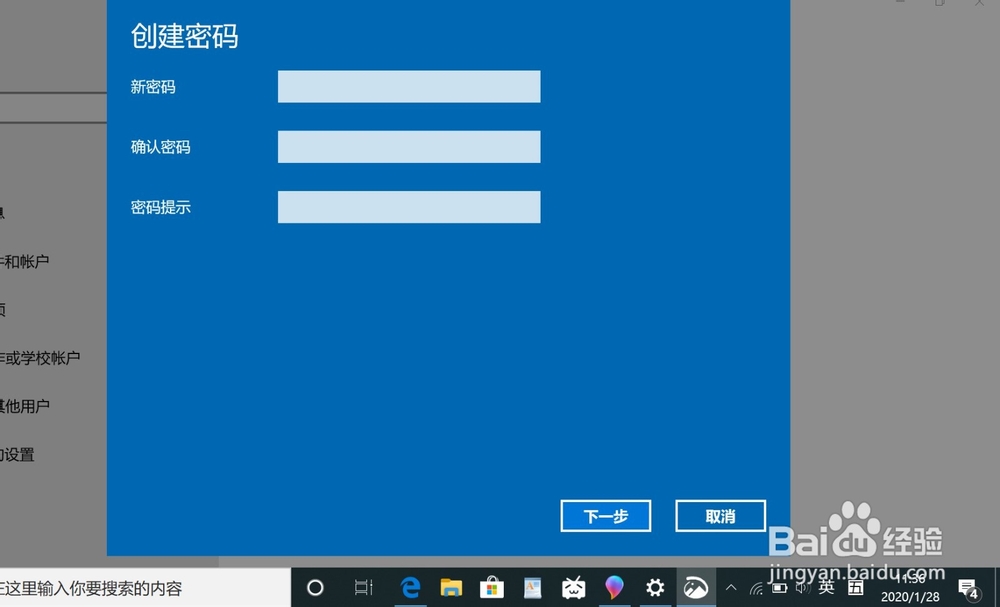Image resolution: width=1000 pixels, height=607 pixels.
Task: Open the Action Center with 4 notifications
Action: click(x=968, y=588)
